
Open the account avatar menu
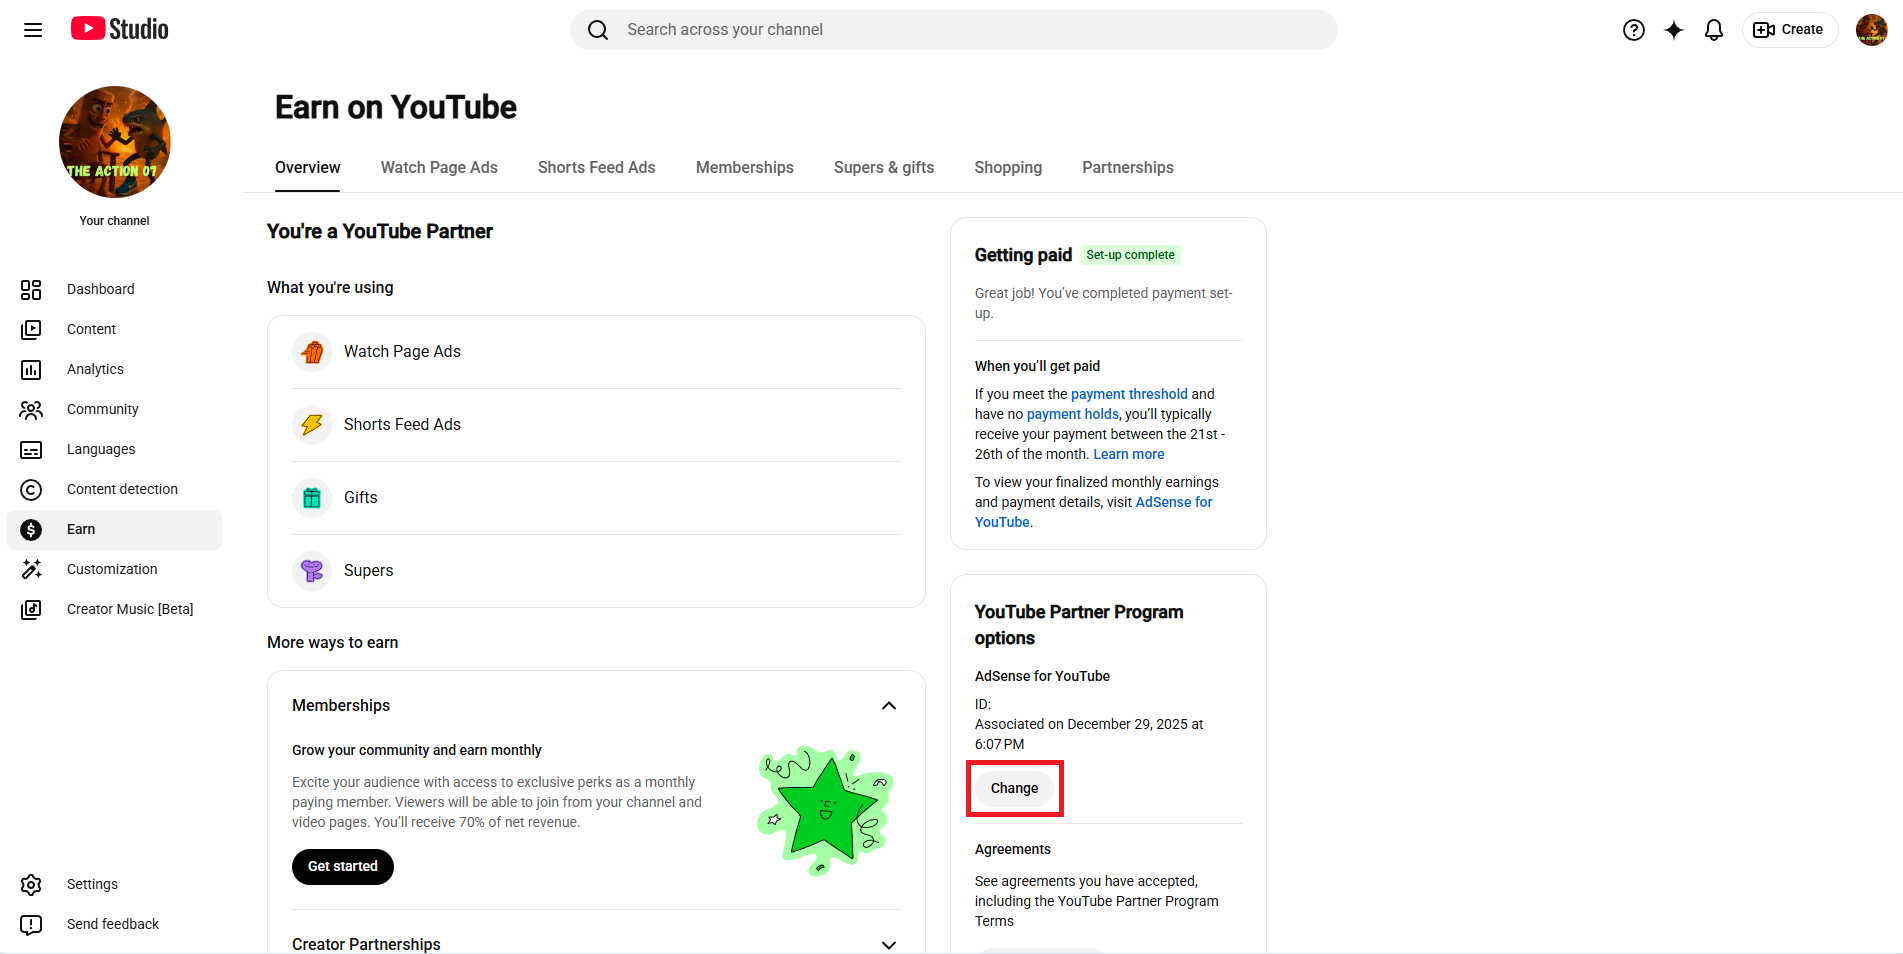click(1872, 30)
